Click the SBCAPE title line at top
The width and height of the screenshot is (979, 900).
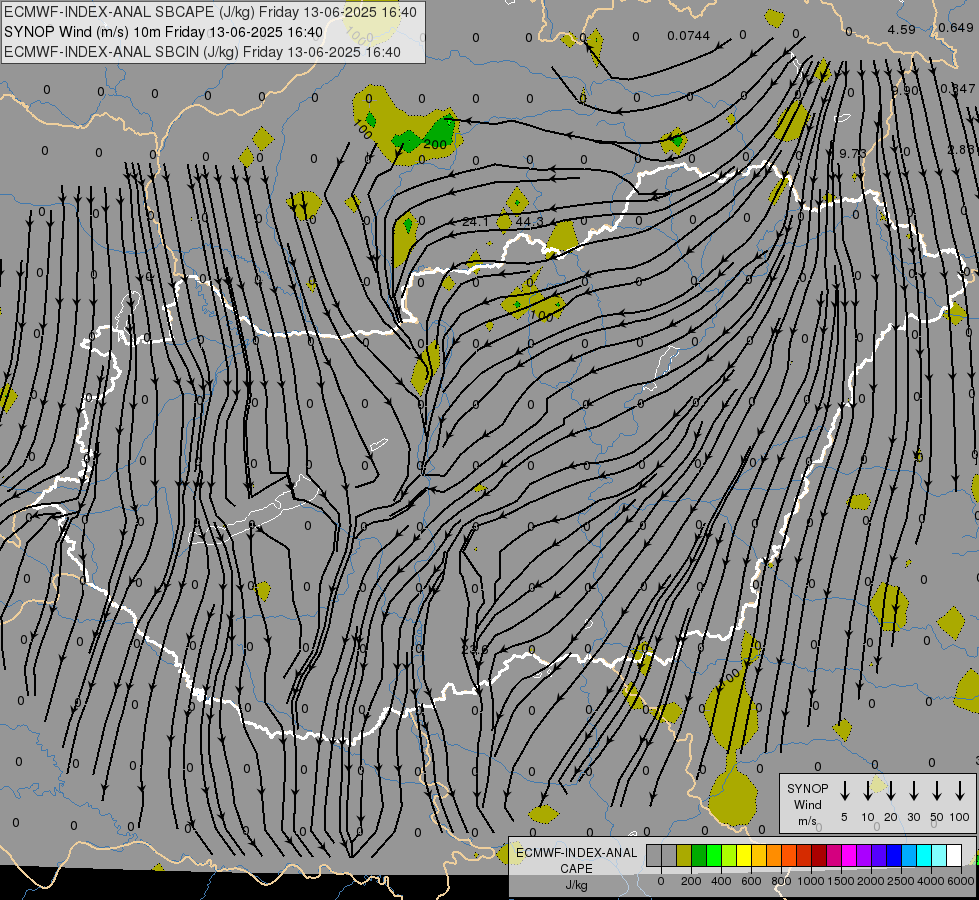pyautogui.click(x=210, y=12)
